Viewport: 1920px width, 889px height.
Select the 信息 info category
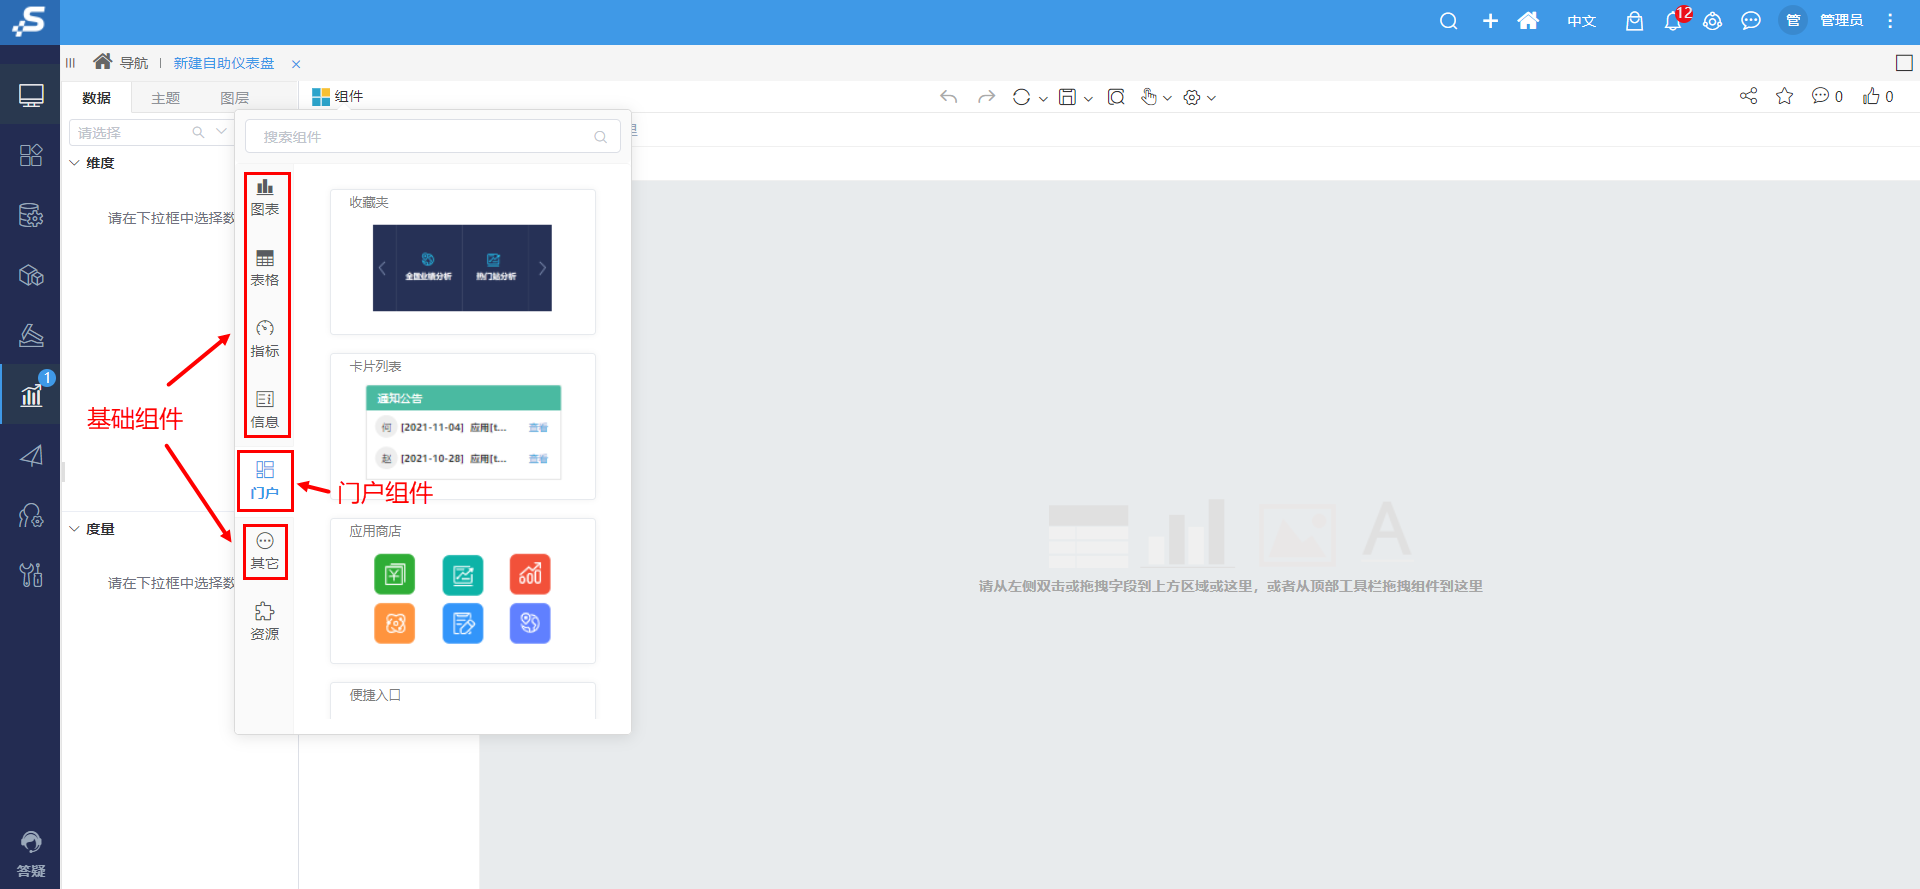point(265,411)
